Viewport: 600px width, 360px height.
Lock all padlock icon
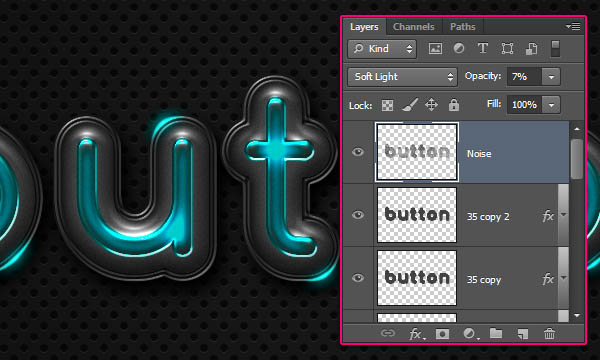click(x=454, y=105)
